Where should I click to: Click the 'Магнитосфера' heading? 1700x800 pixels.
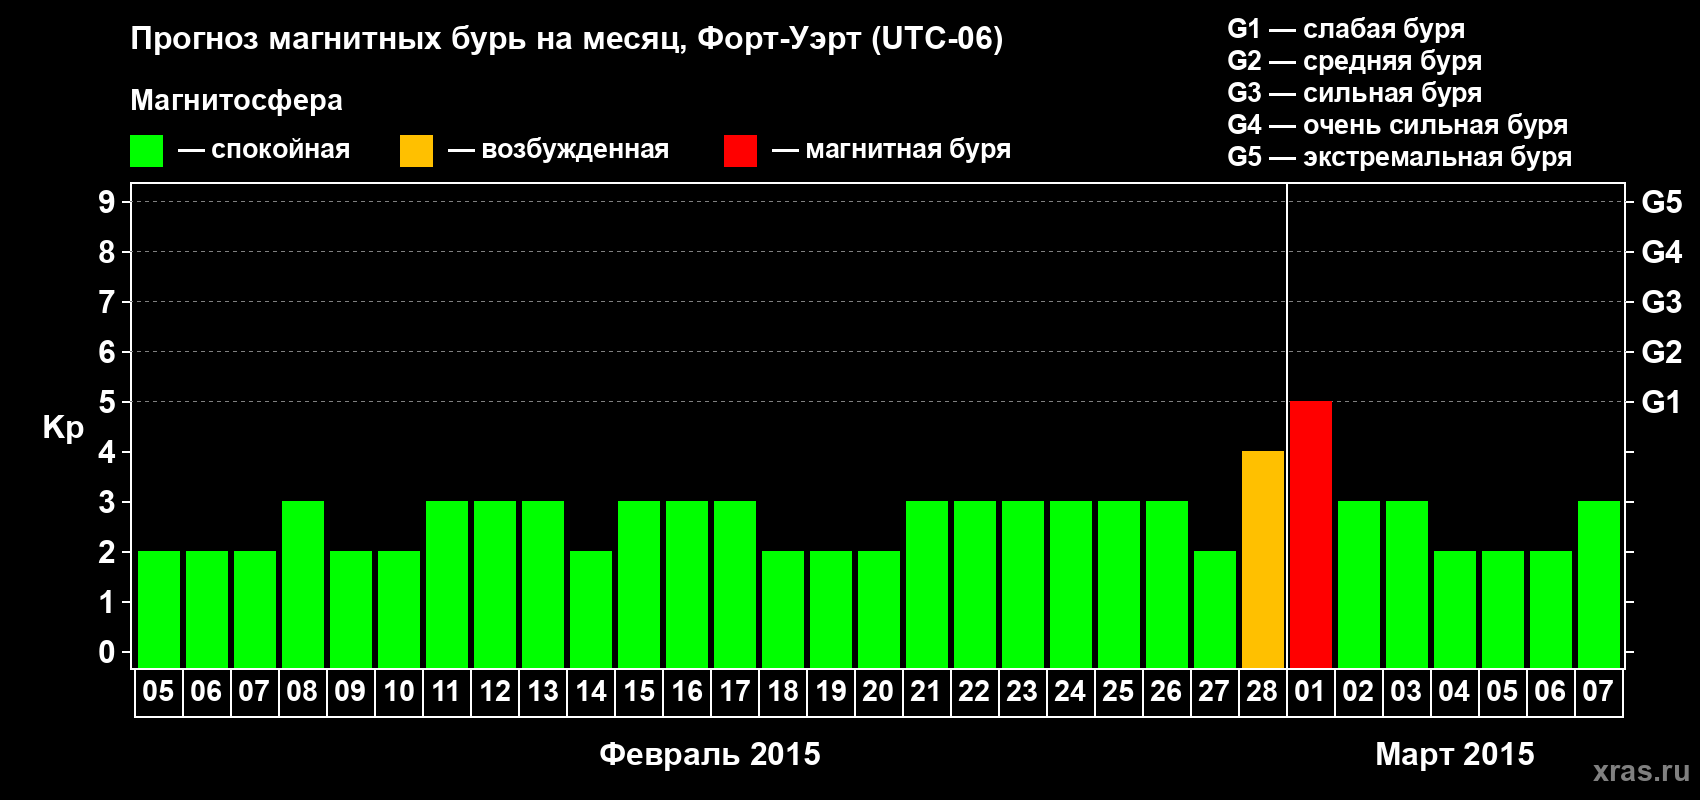click(x=236, y=101)
